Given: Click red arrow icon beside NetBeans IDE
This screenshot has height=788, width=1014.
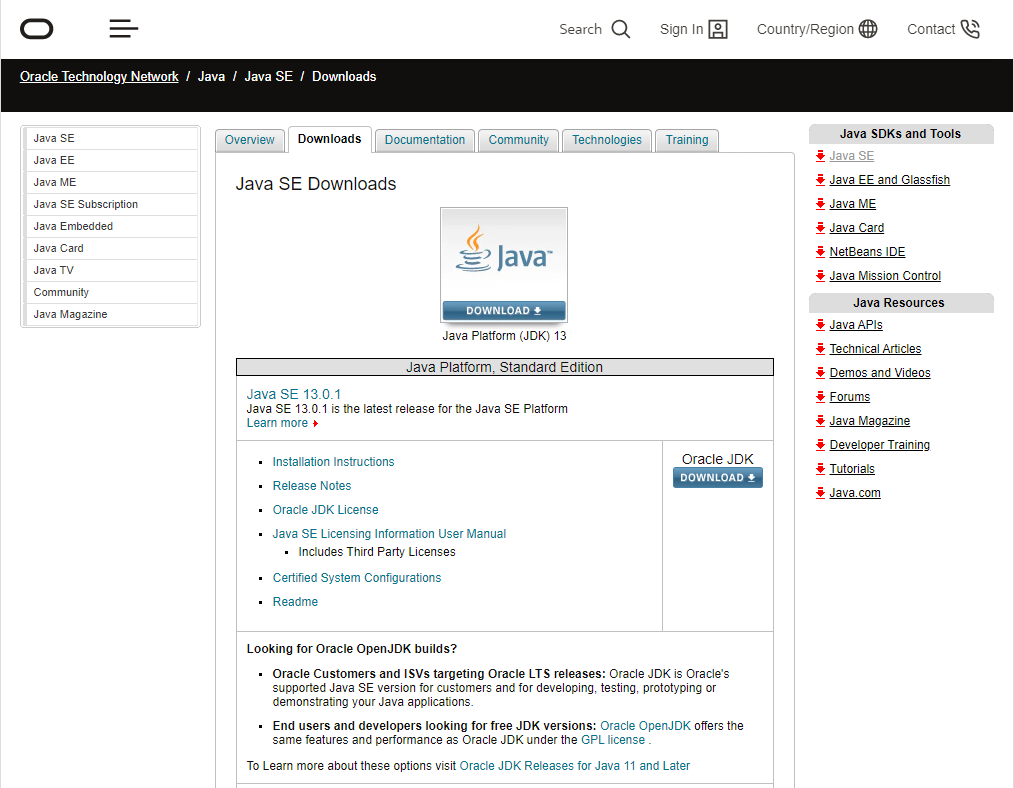Looking at the screenshot, I should (820, 251).
